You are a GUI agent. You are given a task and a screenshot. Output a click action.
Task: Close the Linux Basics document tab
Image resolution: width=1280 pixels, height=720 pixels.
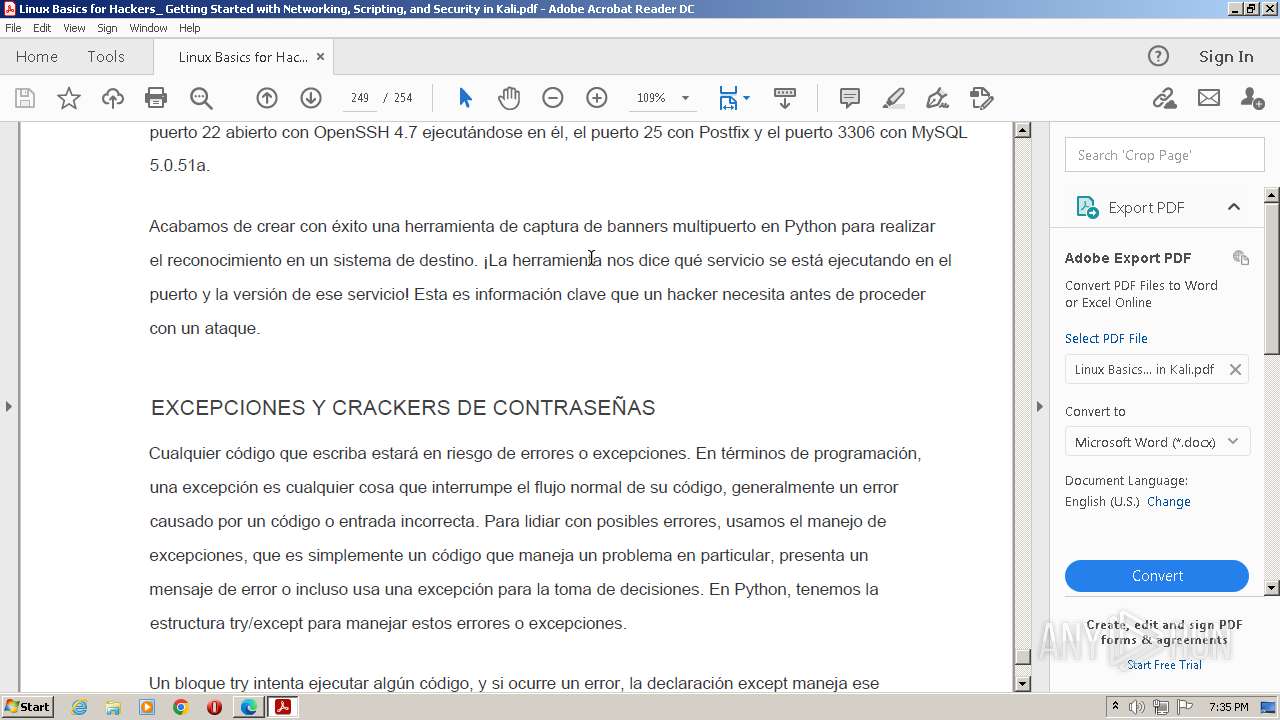(320, 57)
